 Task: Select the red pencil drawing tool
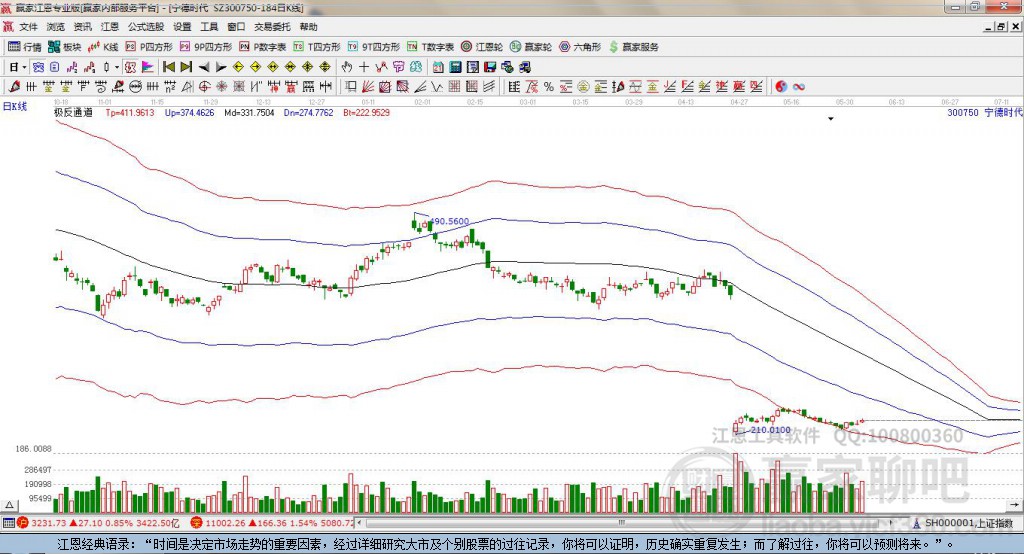click(x=14, y=86)
